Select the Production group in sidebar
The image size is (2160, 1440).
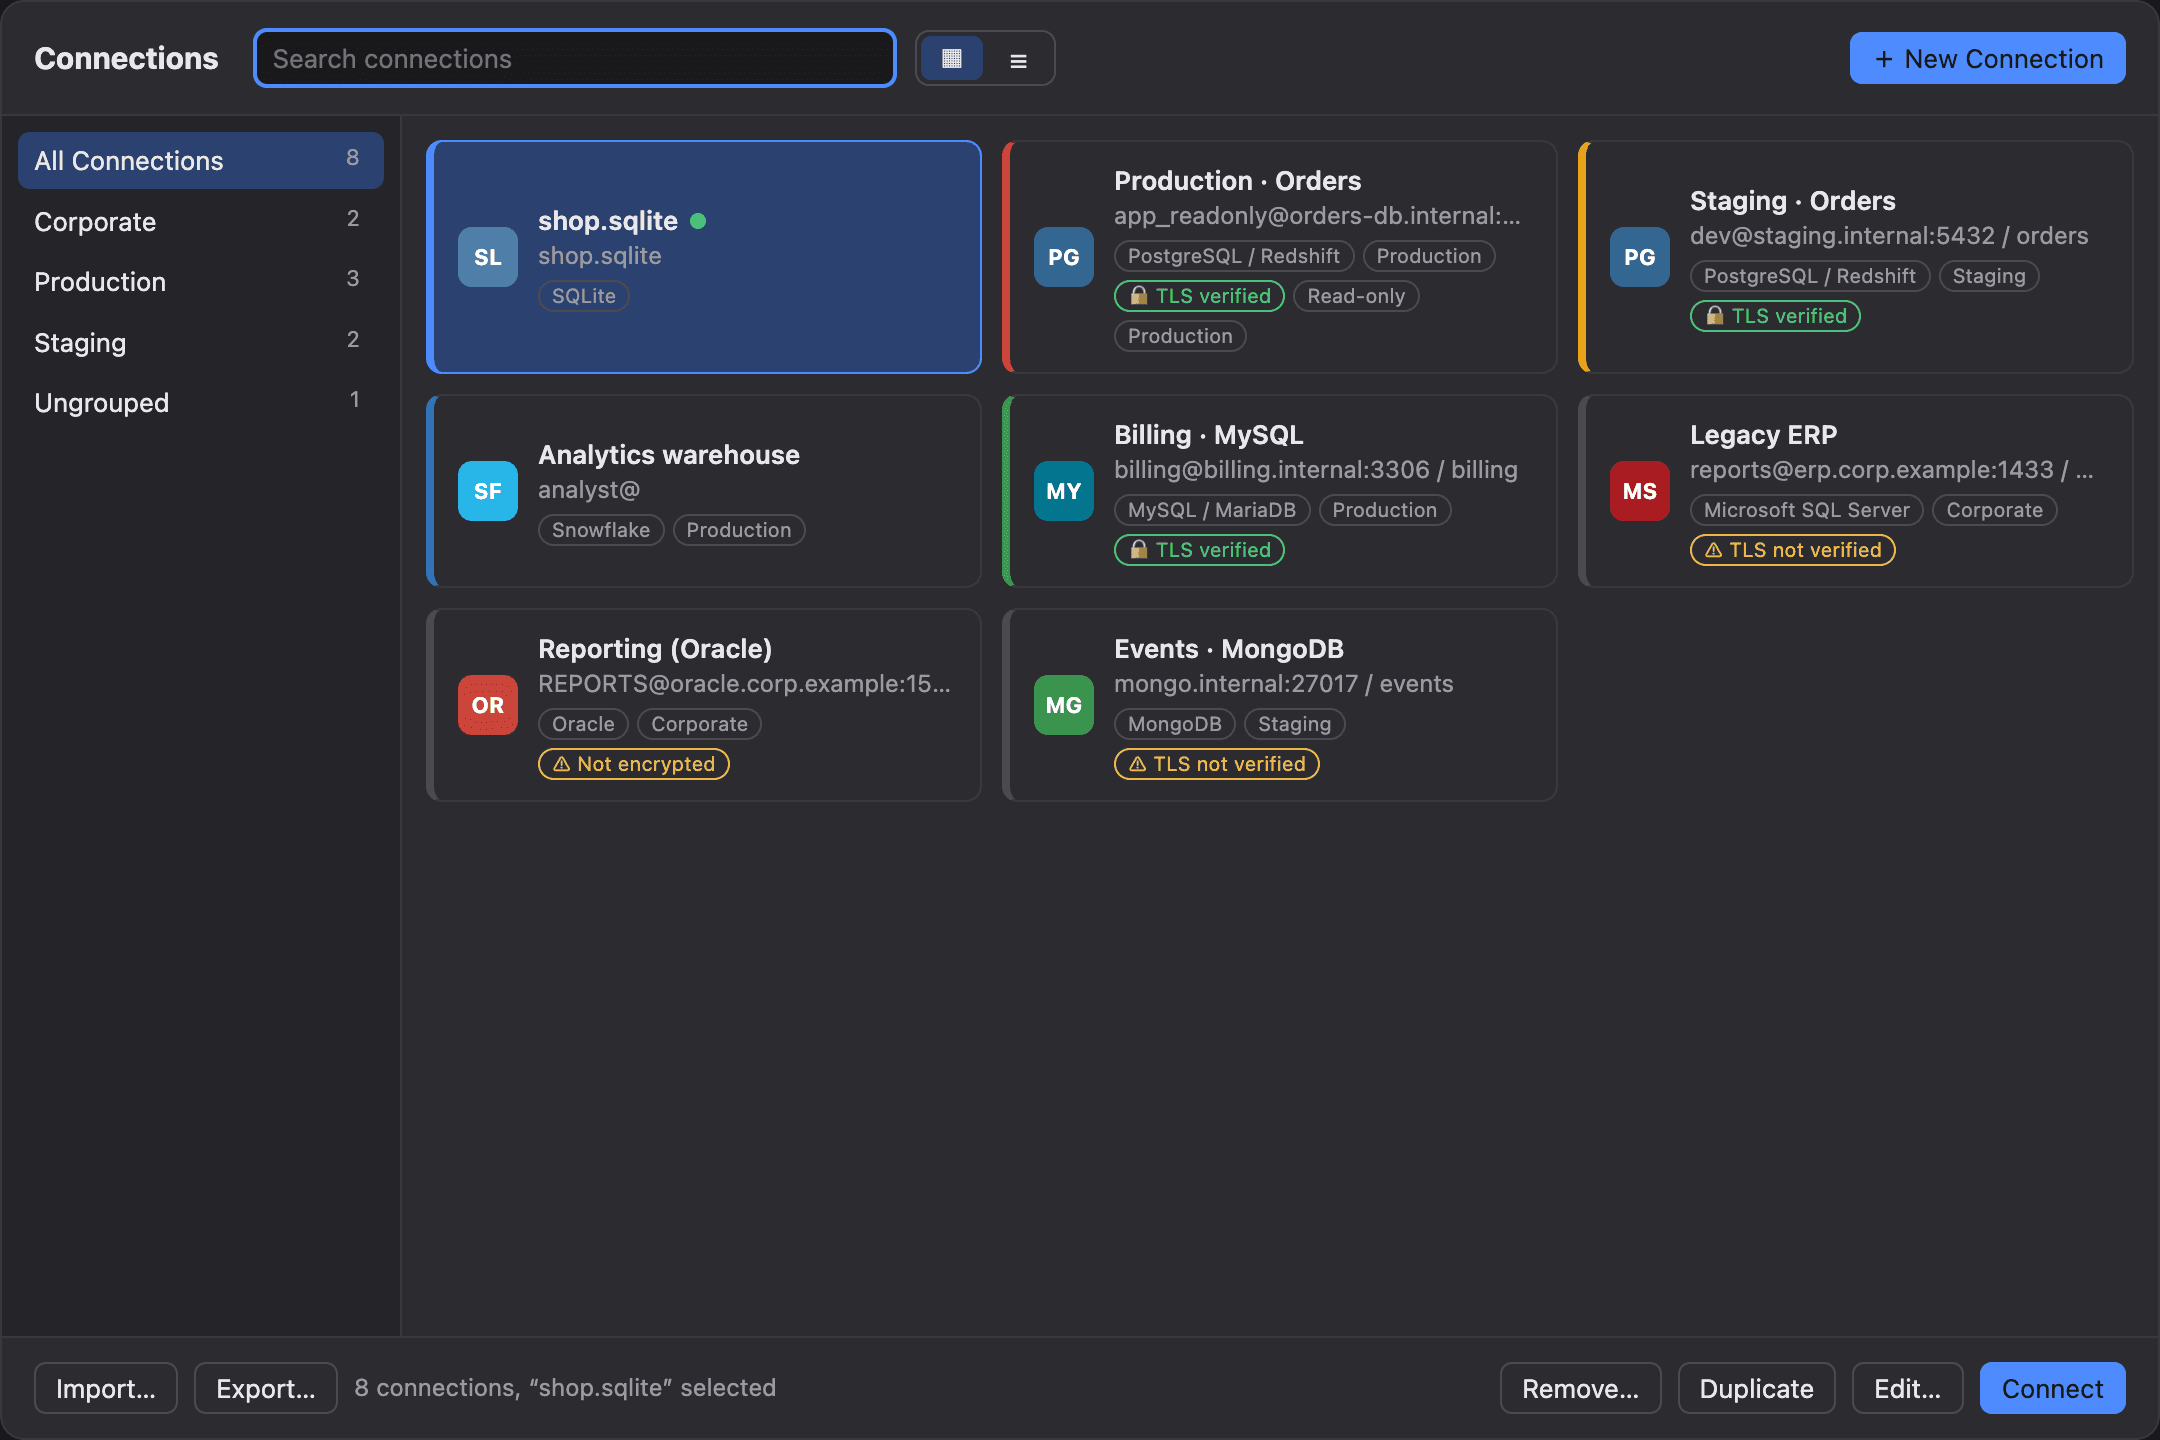click(x=201, y=281)
